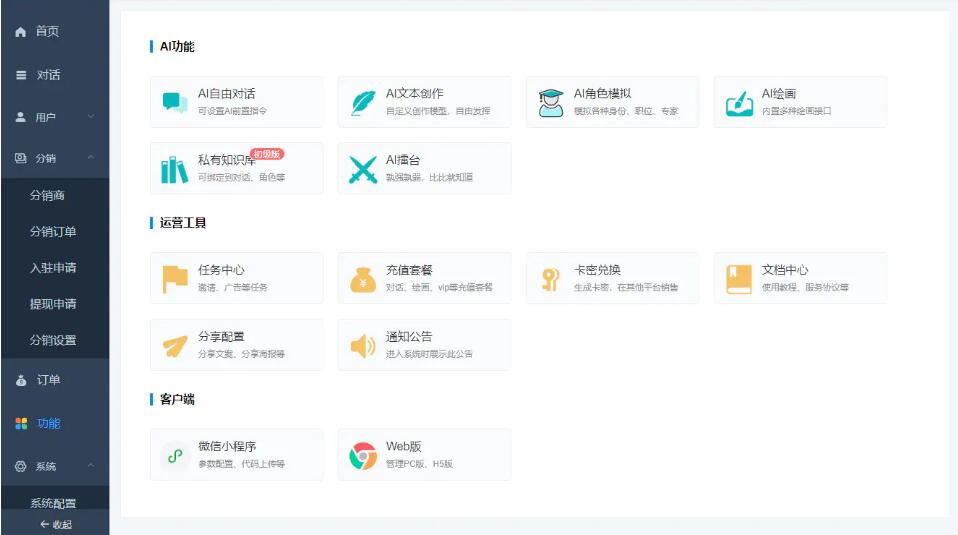Open the 通知公告 announcement card

[424, 345]
